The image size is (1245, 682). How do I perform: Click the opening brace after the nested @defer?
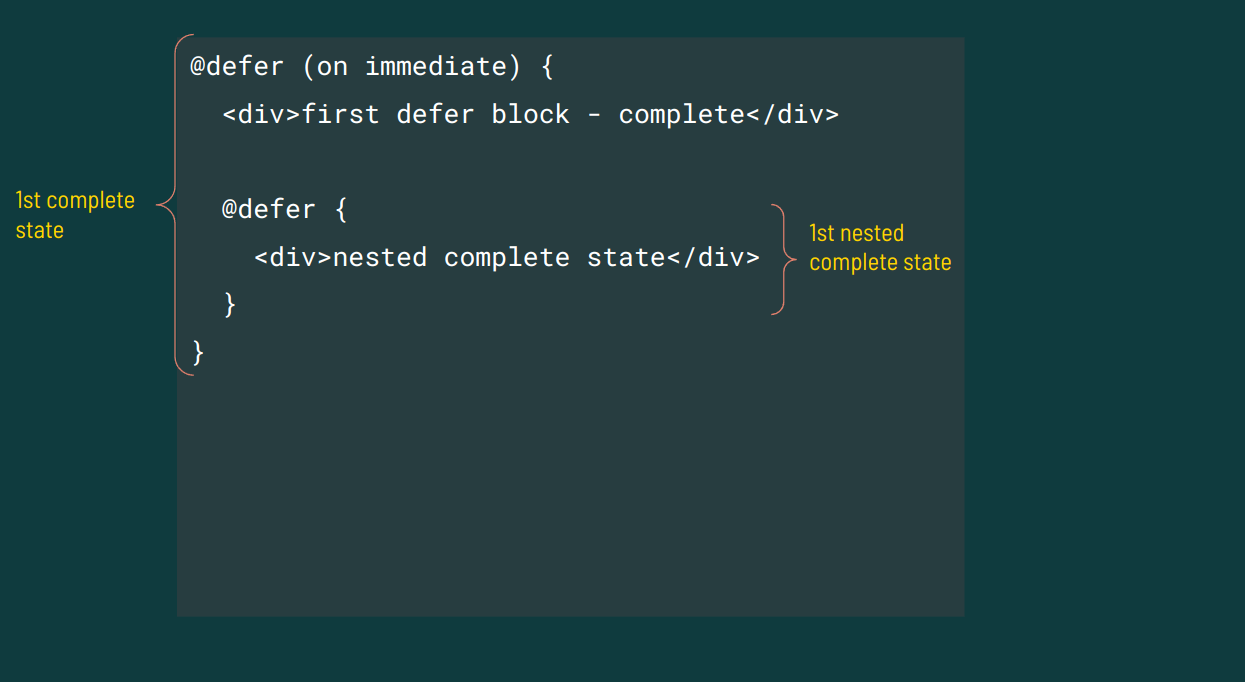coord(340,210)
